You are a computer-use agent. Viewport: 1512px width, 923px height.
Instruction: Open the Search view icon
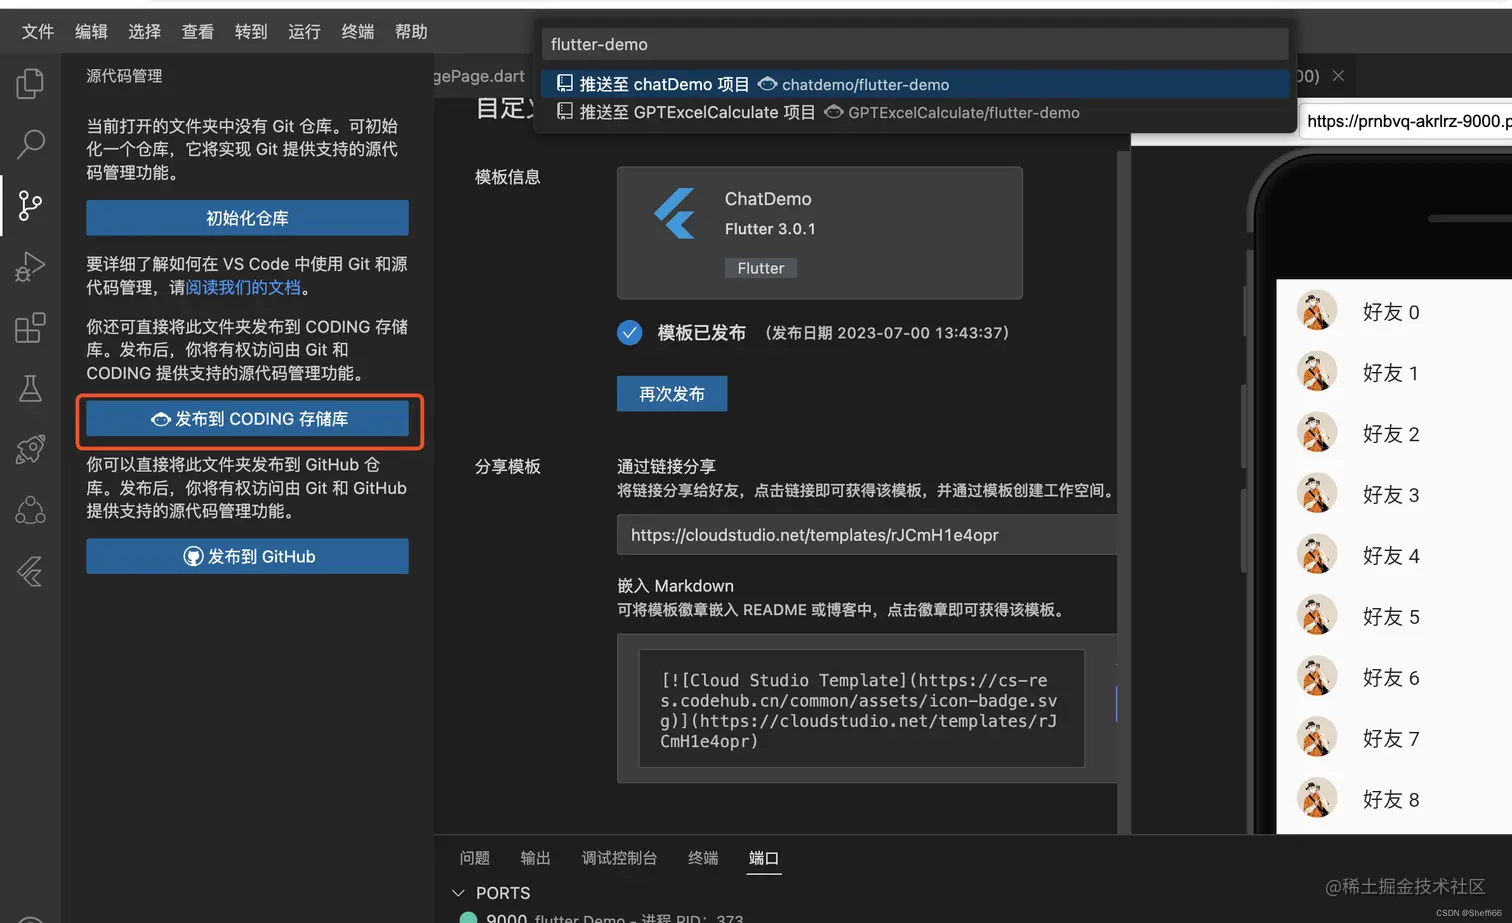[x=30, y=145]
